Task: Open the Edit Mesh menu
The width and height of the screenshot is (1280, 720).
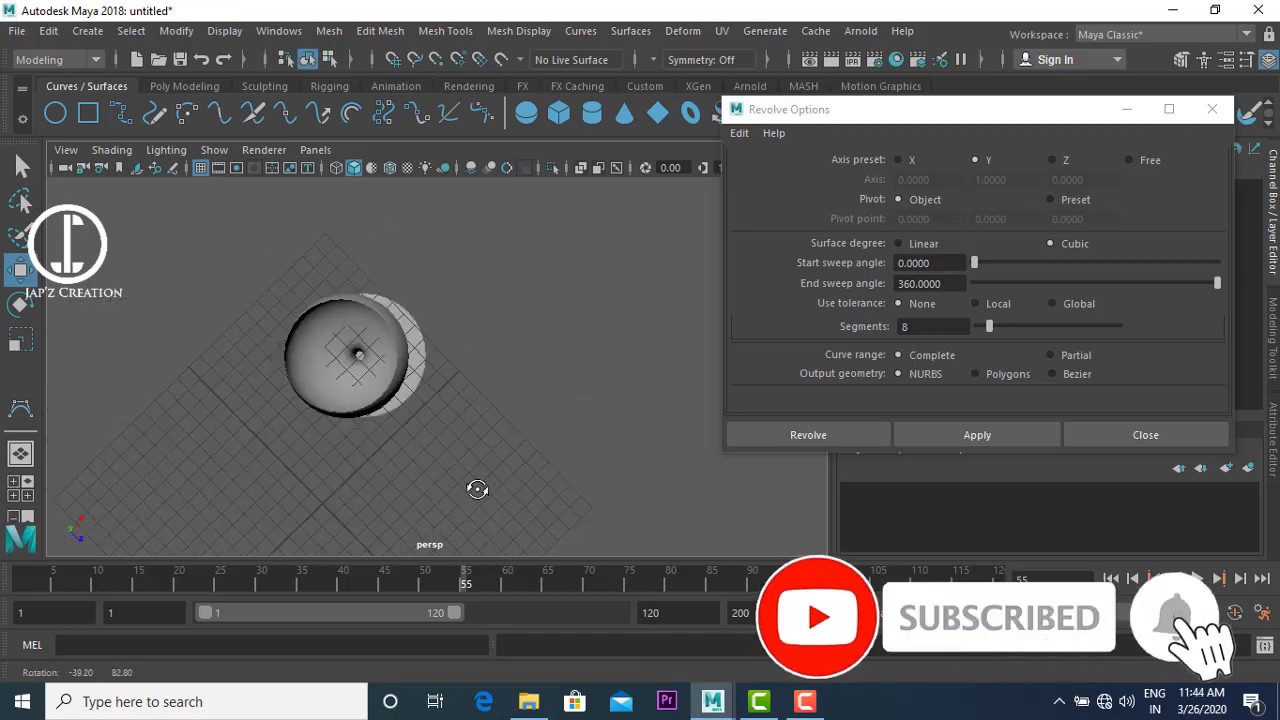Action: click(x=380, y=31)
